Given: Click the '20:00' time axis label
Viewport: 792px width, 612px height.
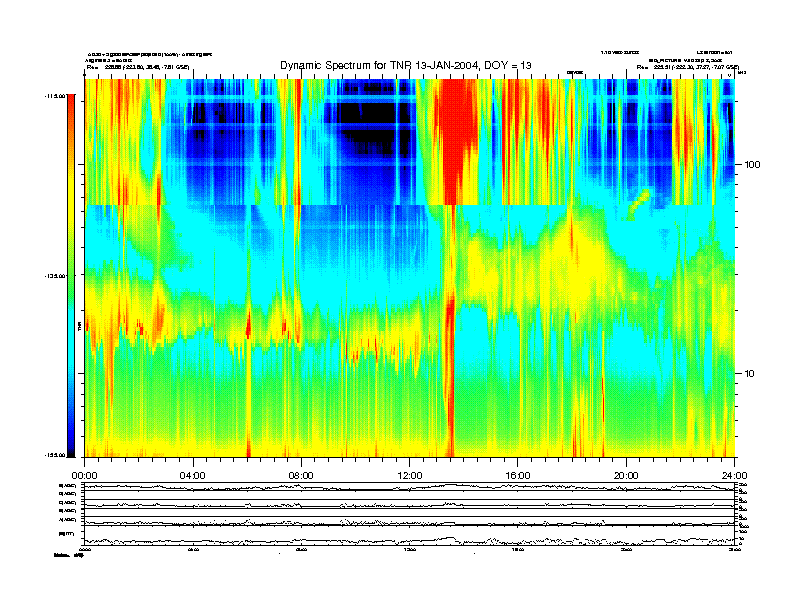Looking at the screenshot, I should (626, 476).
